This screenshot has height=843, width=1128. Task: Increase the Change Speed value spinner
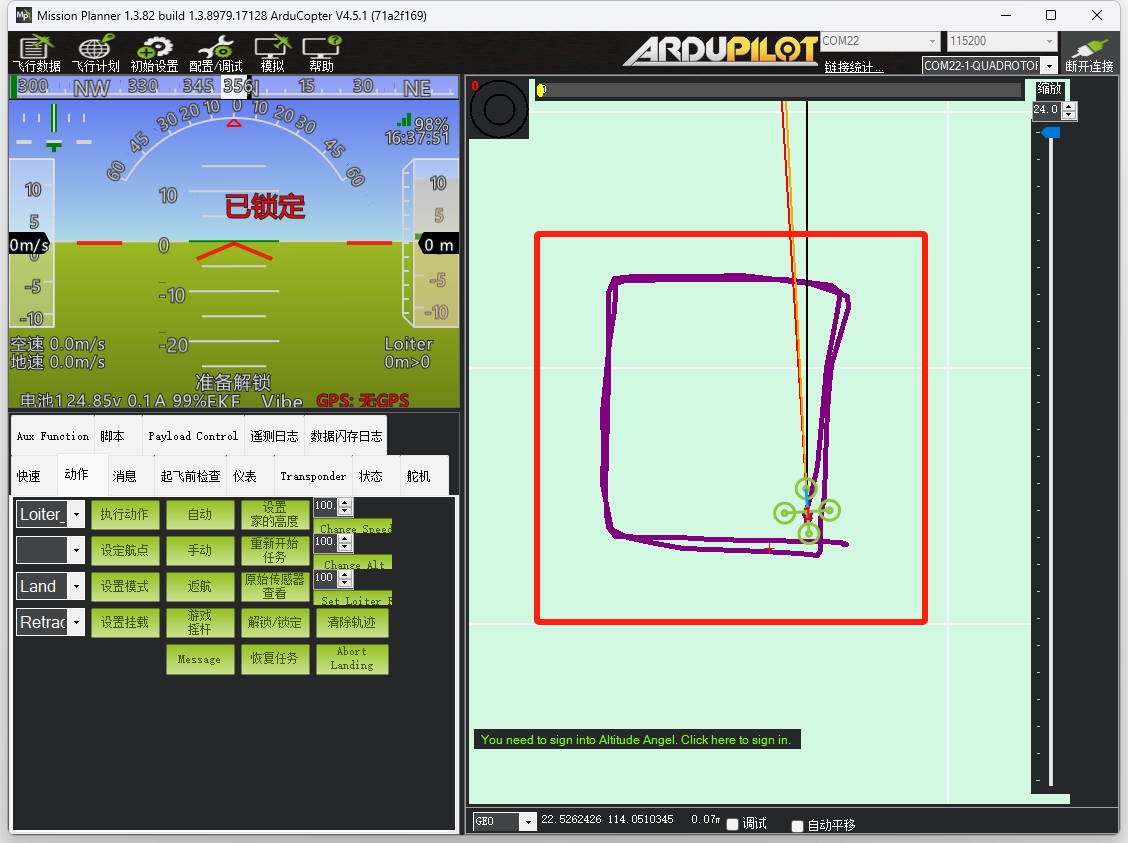(x=345, y=503)
